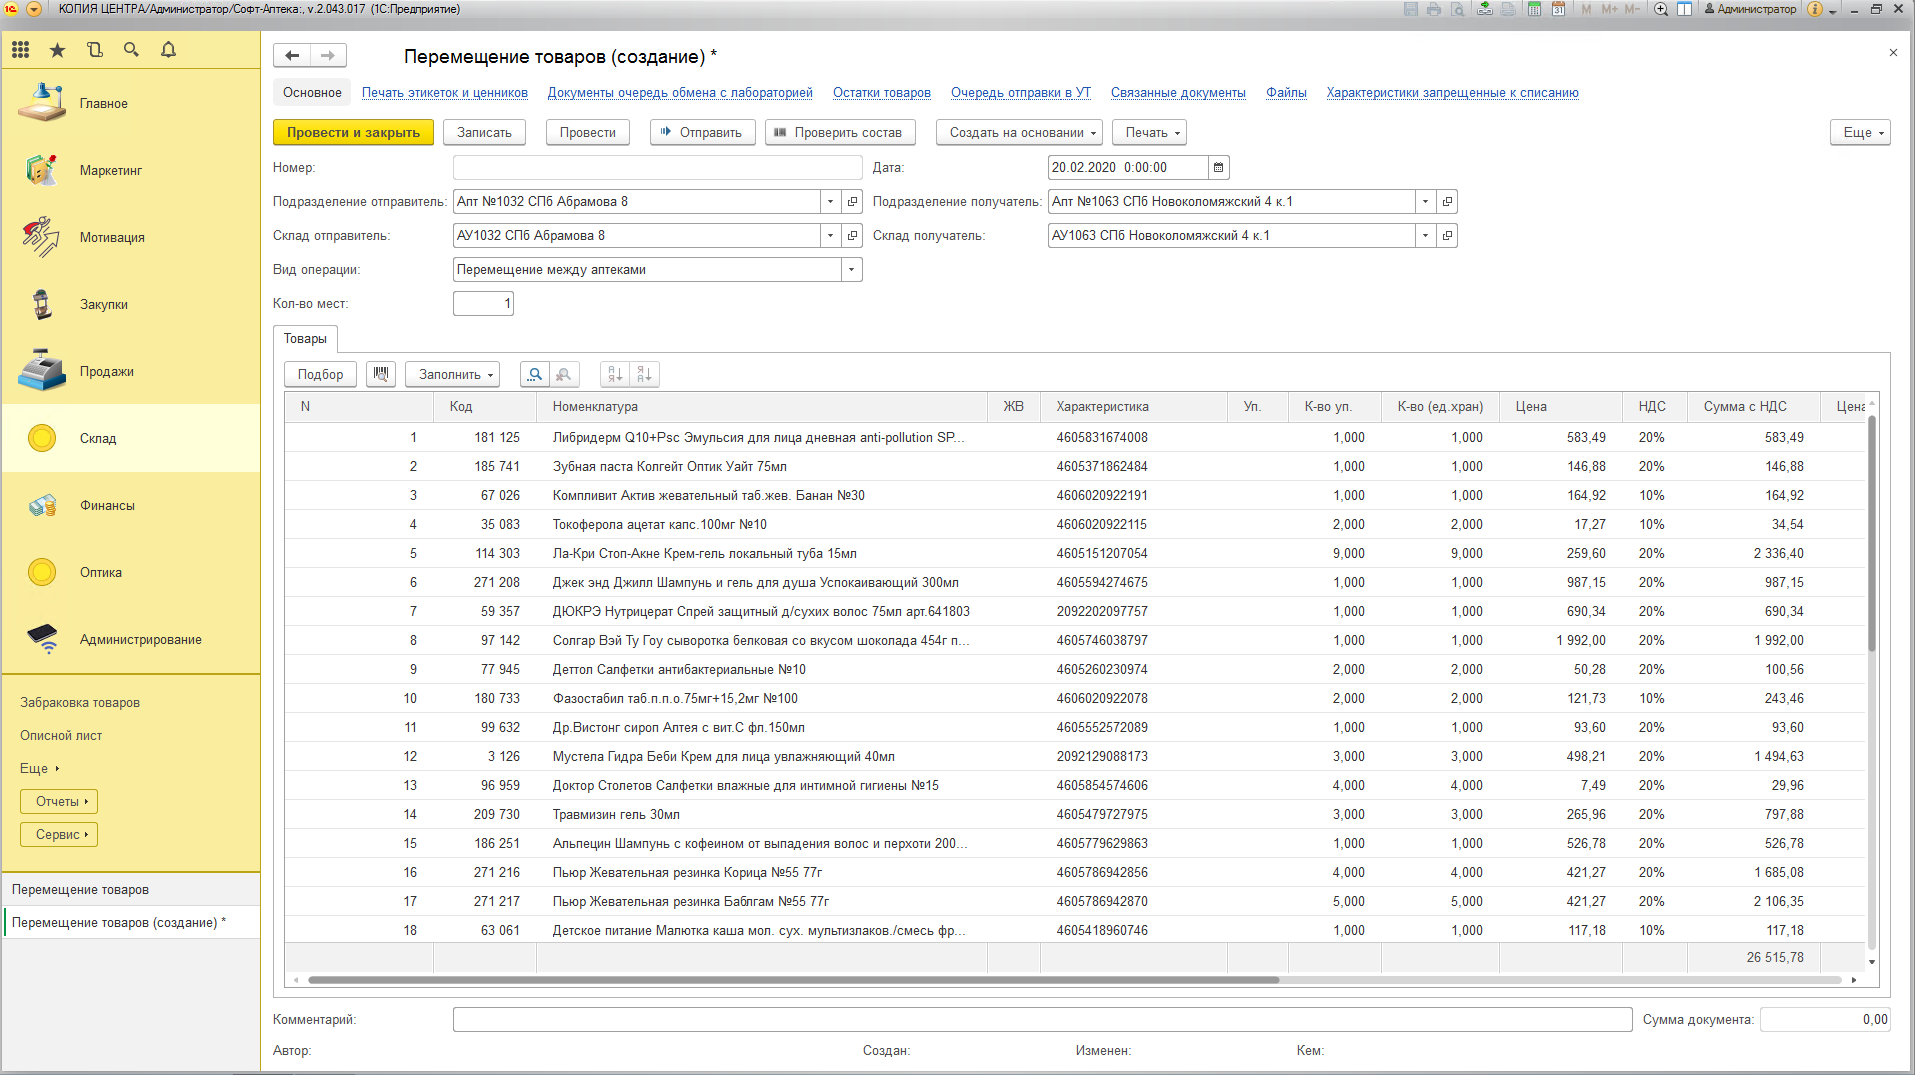1915x1075 pixels.
Task: Open link button beside Склад получатель field
Action: pos(1446,236)
